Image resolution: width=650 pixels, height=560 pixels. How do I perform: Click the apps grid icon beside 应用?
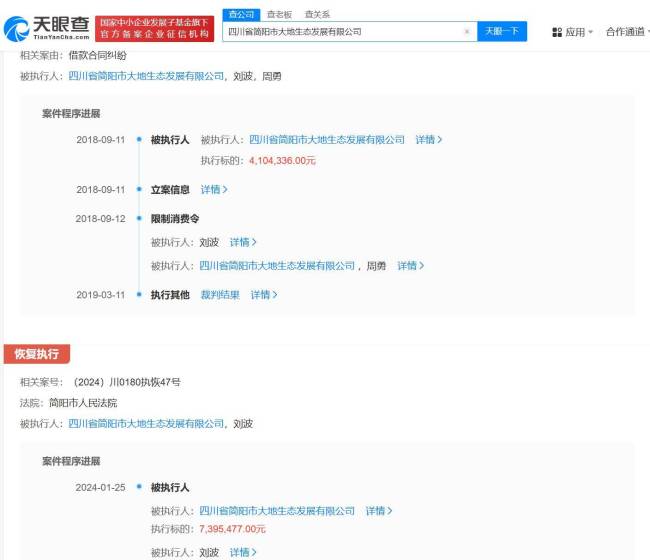coord(557,32)
